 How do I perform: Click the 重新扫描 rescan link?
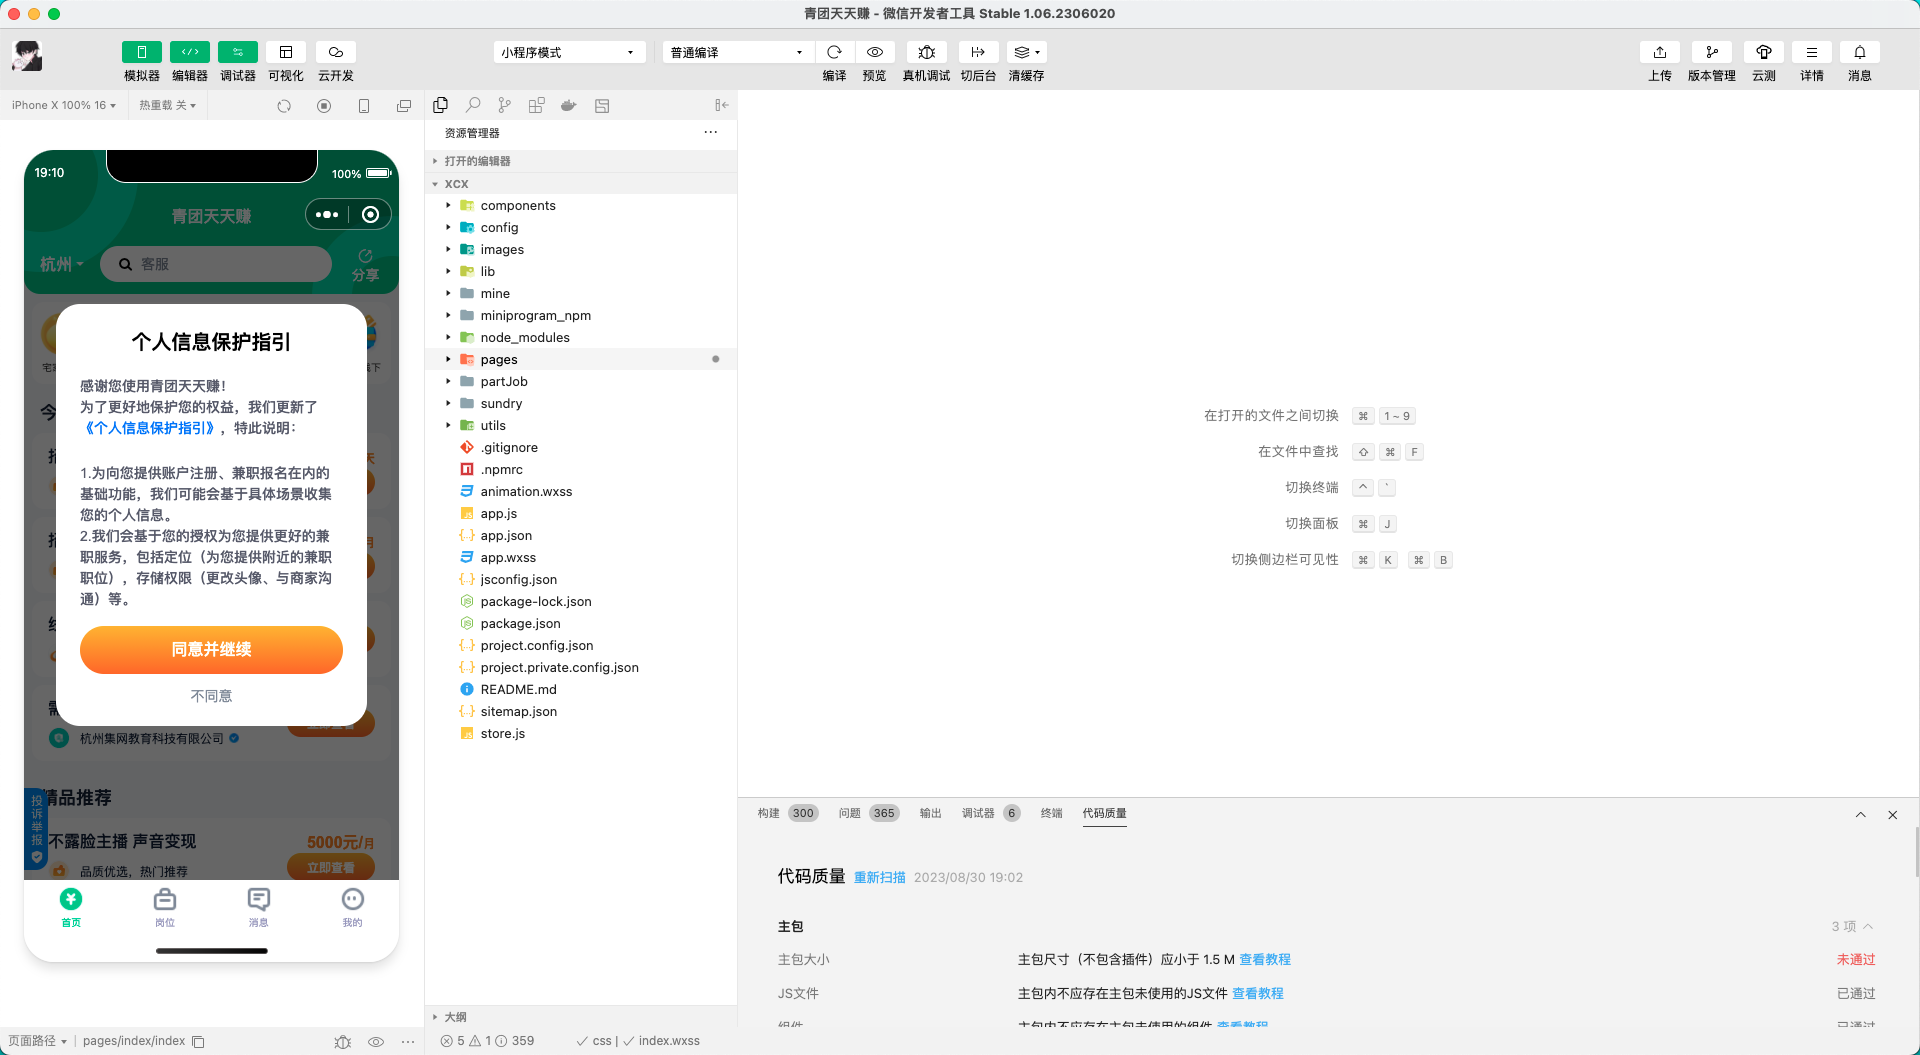pyautogui.click(x=880, y=877)
